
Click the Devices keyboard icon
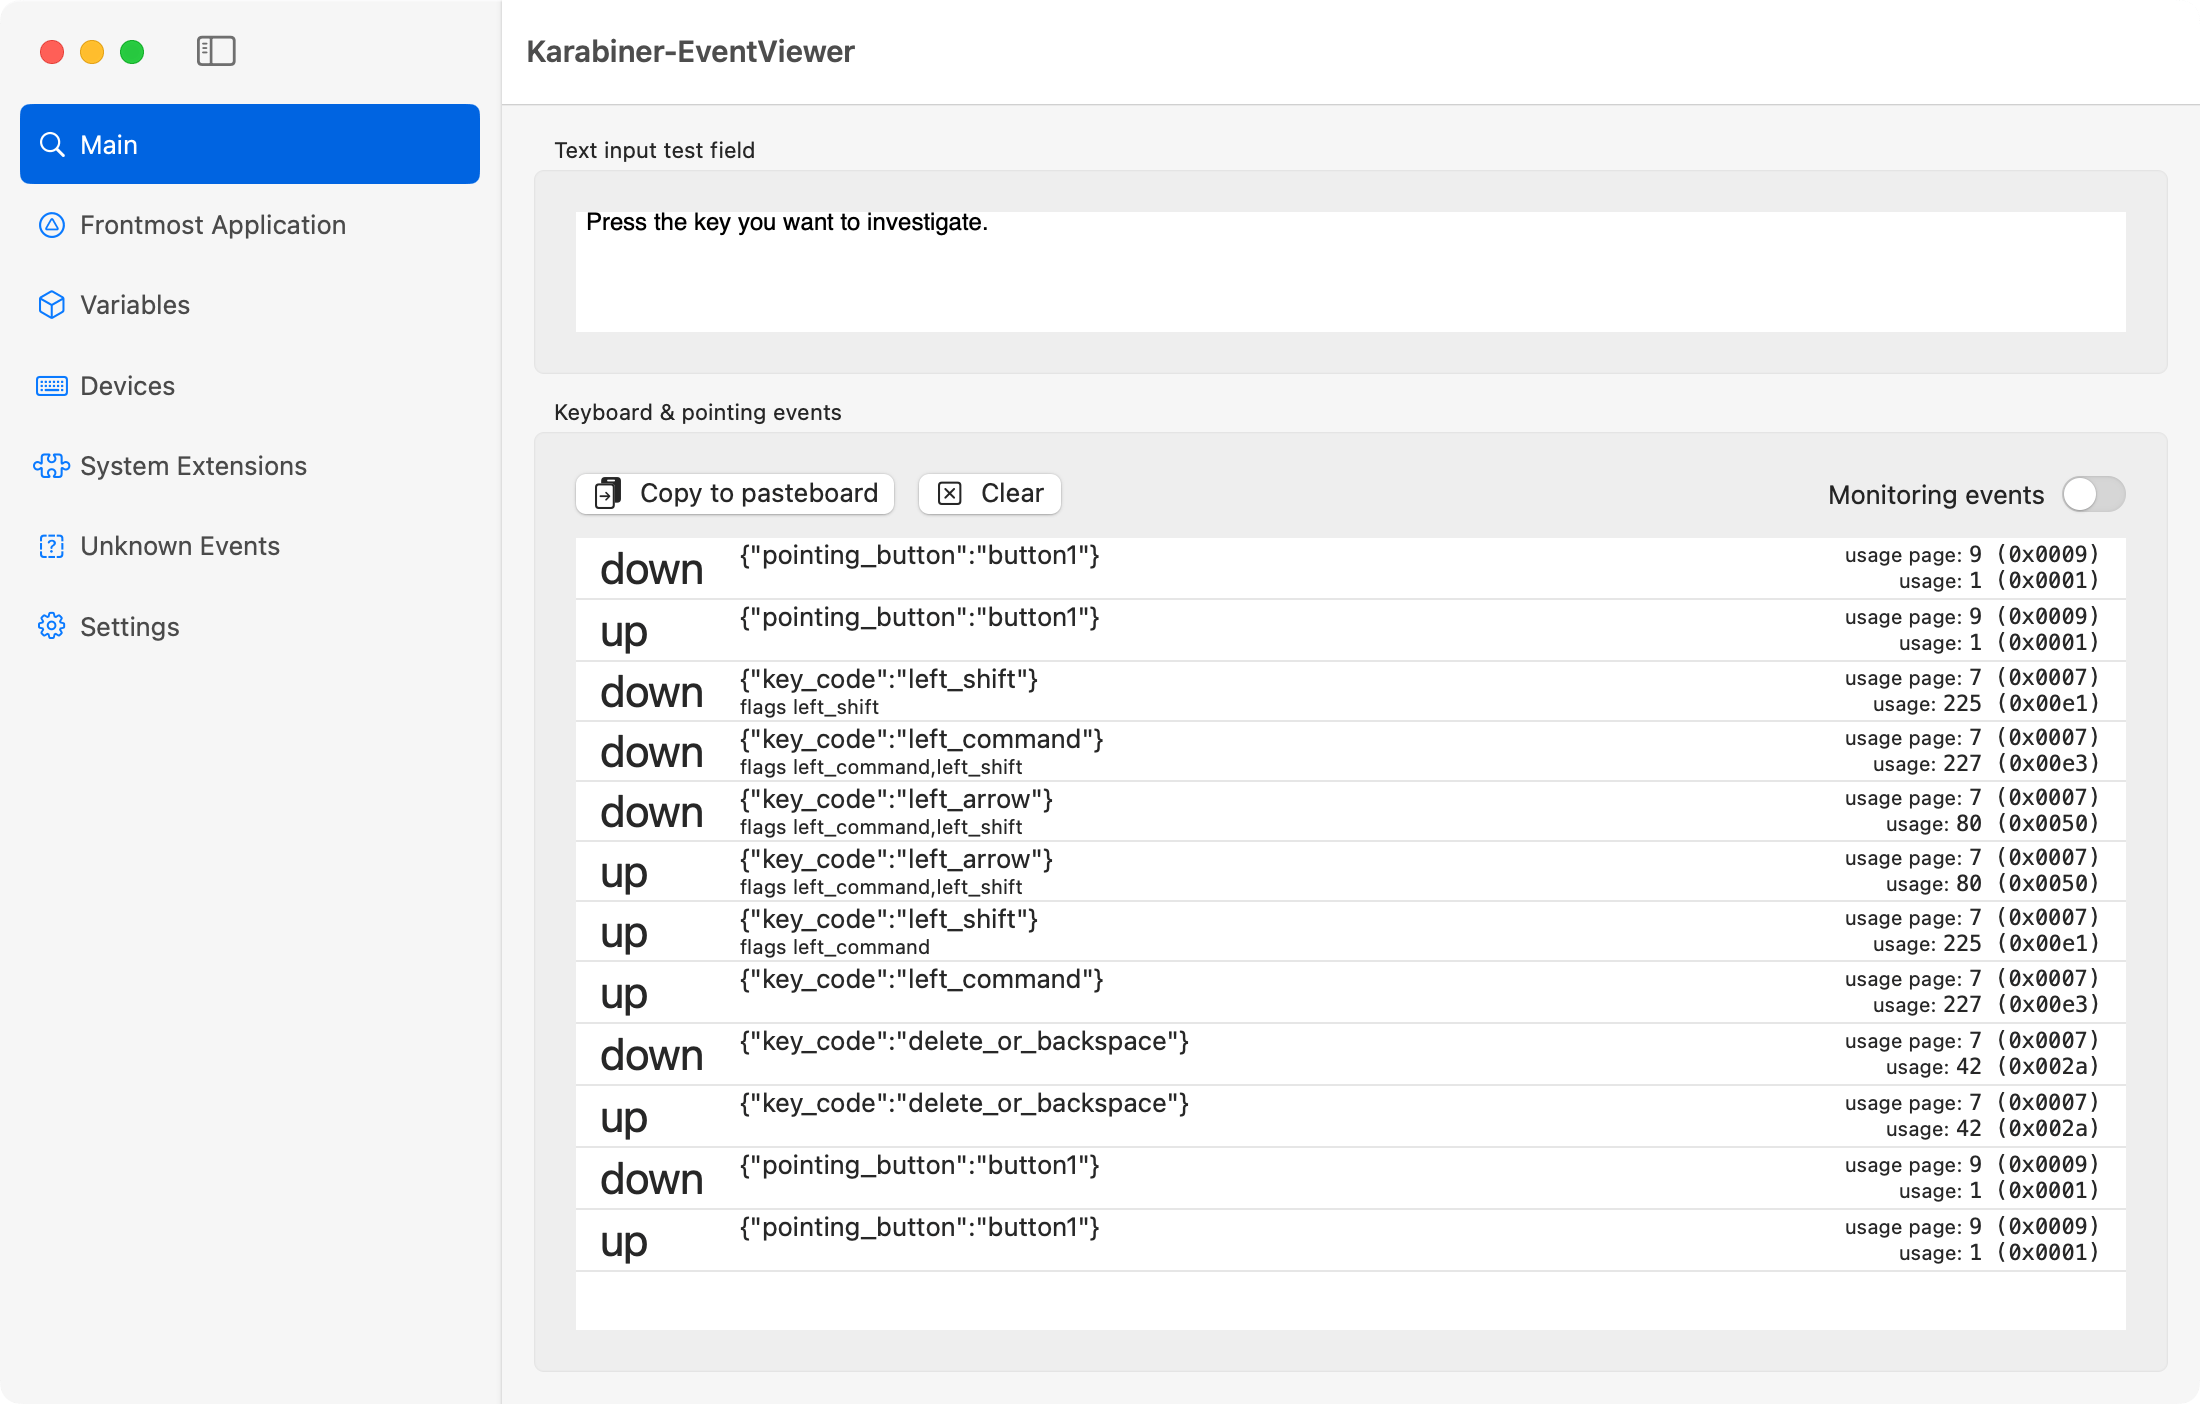pyautogui.click(x=52, y=386)
